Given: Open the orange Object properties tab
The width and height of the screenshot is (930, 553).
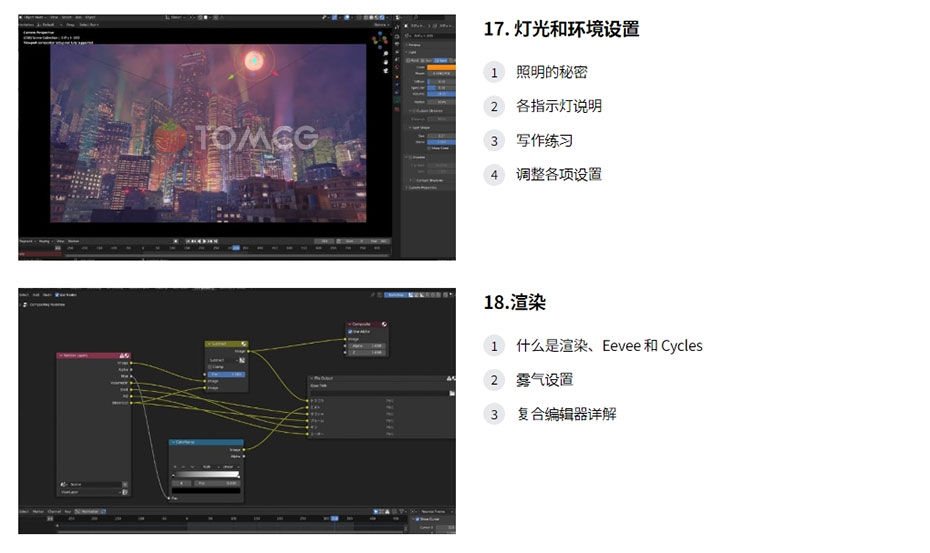Looking at the screenshot, I should 397,77.
